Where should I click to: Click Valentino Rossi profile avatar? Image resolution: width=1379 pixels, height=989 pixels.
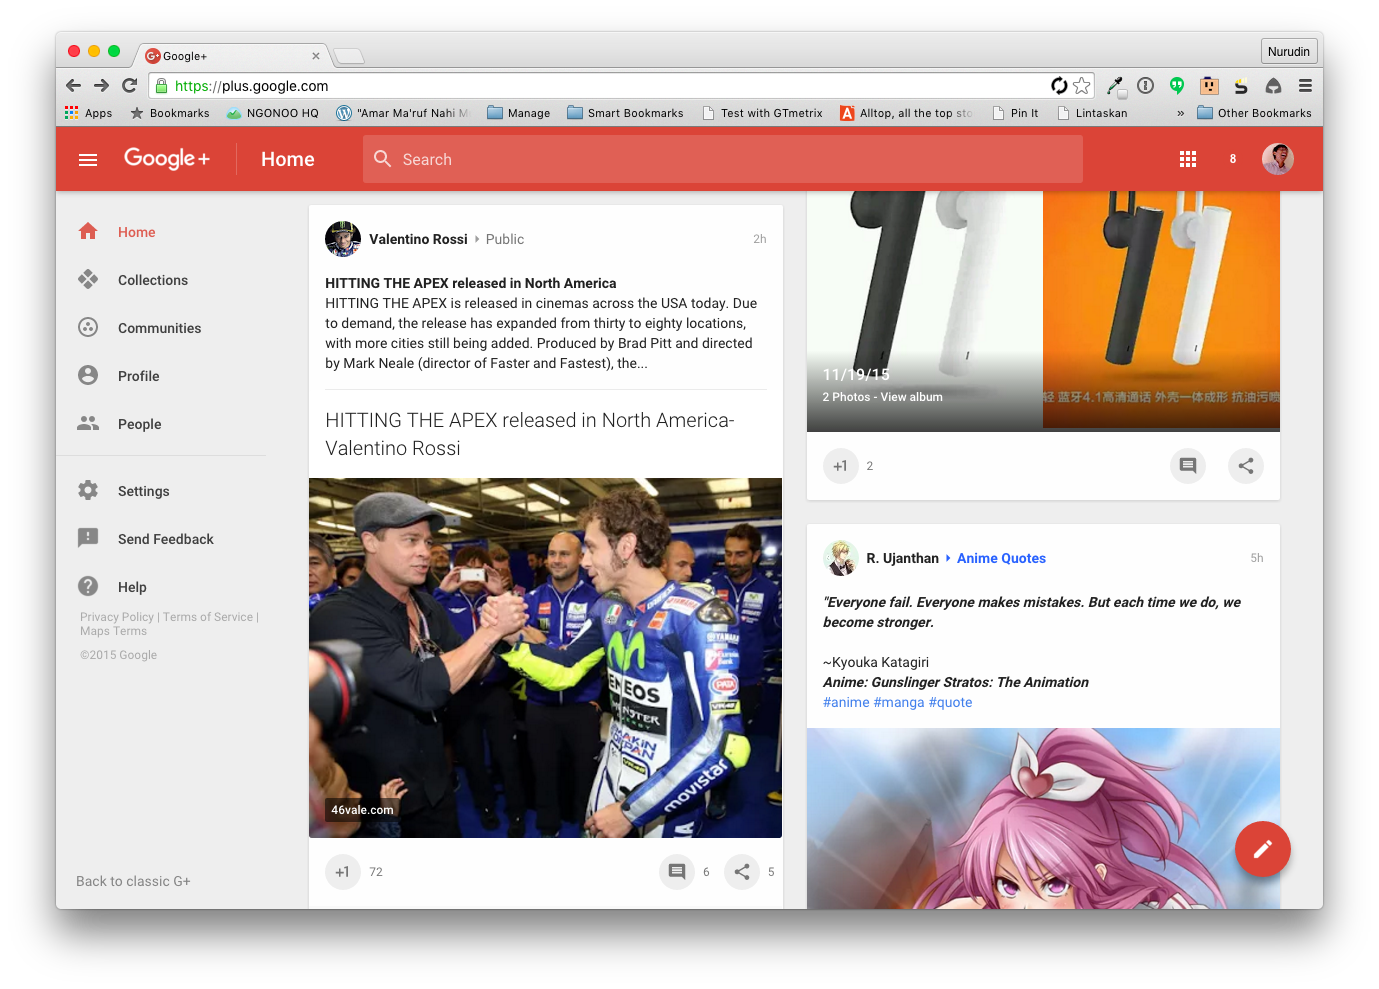tap(343, 239)
